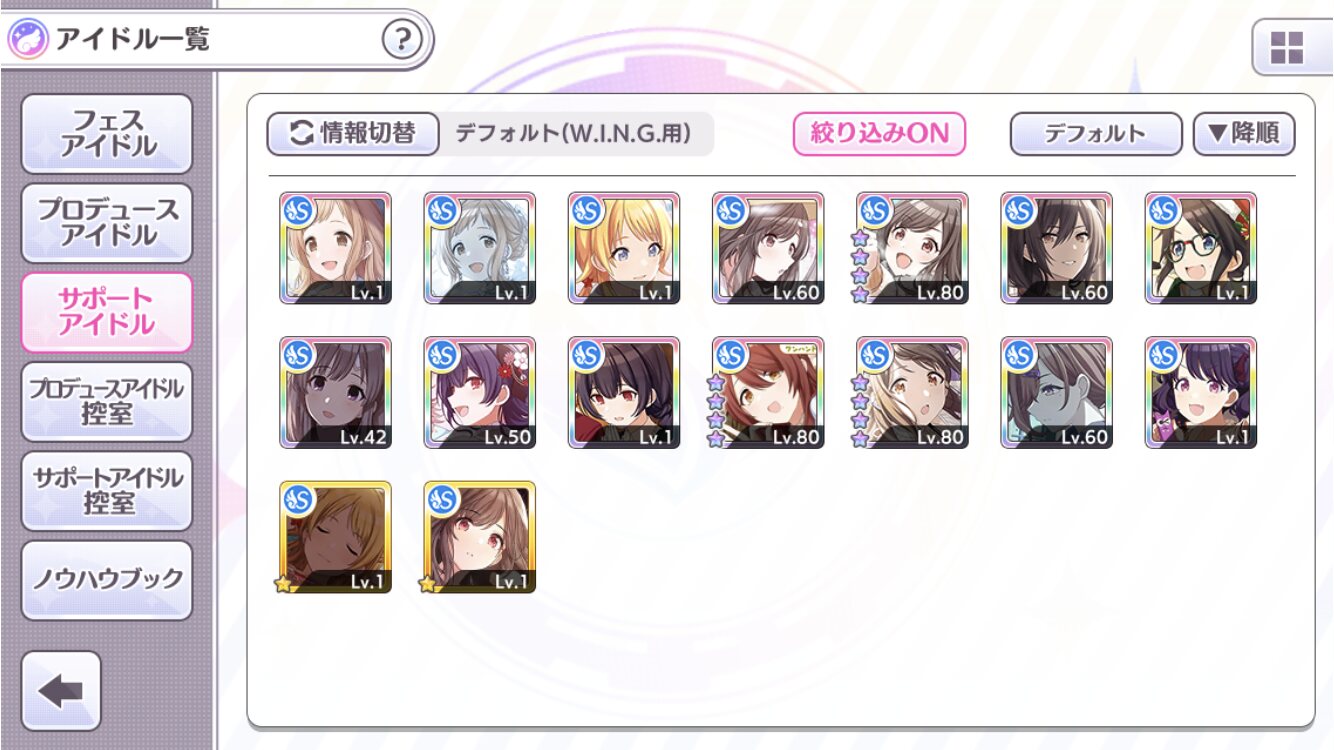Viewport: 1334px width, 750px height.
Task: Switch to the プロデュースアイドル tab
Action: pyautogui.click(x=107, y=223)
